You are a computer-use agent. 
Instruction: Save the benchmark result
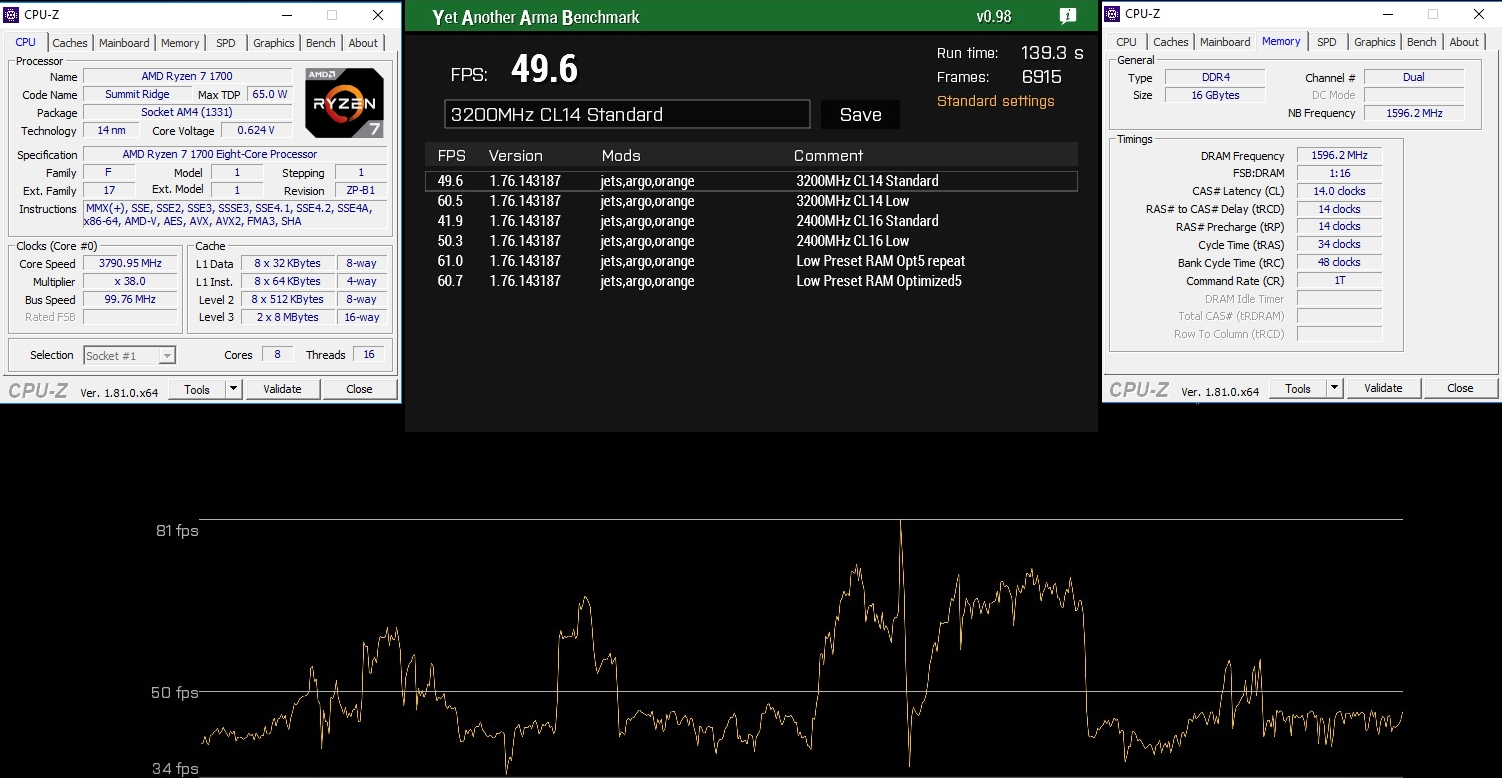coord(860,115)
